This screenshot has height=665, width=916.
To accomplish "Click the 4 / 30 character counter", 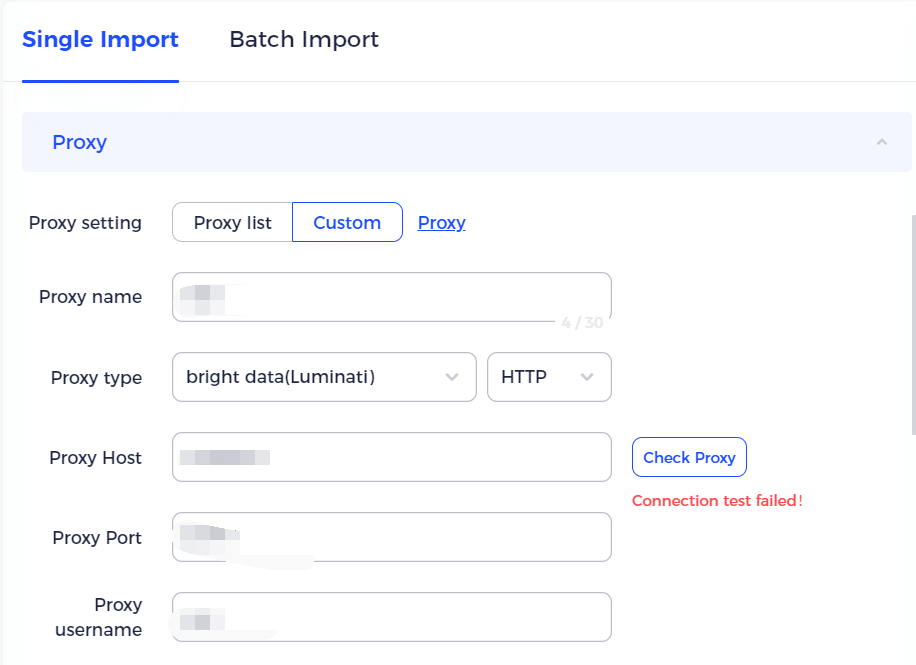I will (582, 323).
